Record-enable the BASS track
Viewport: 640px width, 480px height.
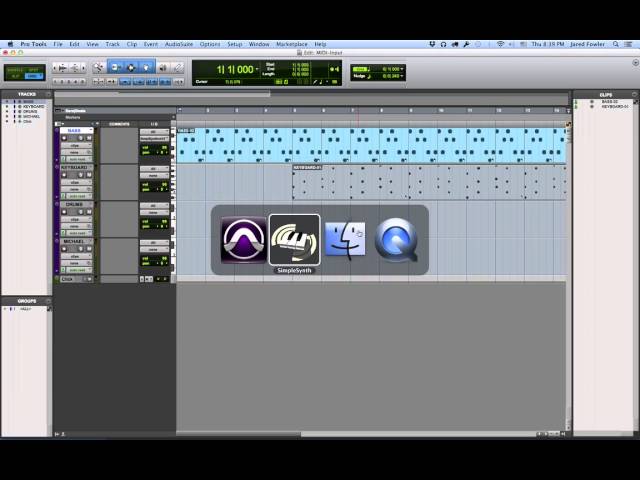tap(64, 138)
